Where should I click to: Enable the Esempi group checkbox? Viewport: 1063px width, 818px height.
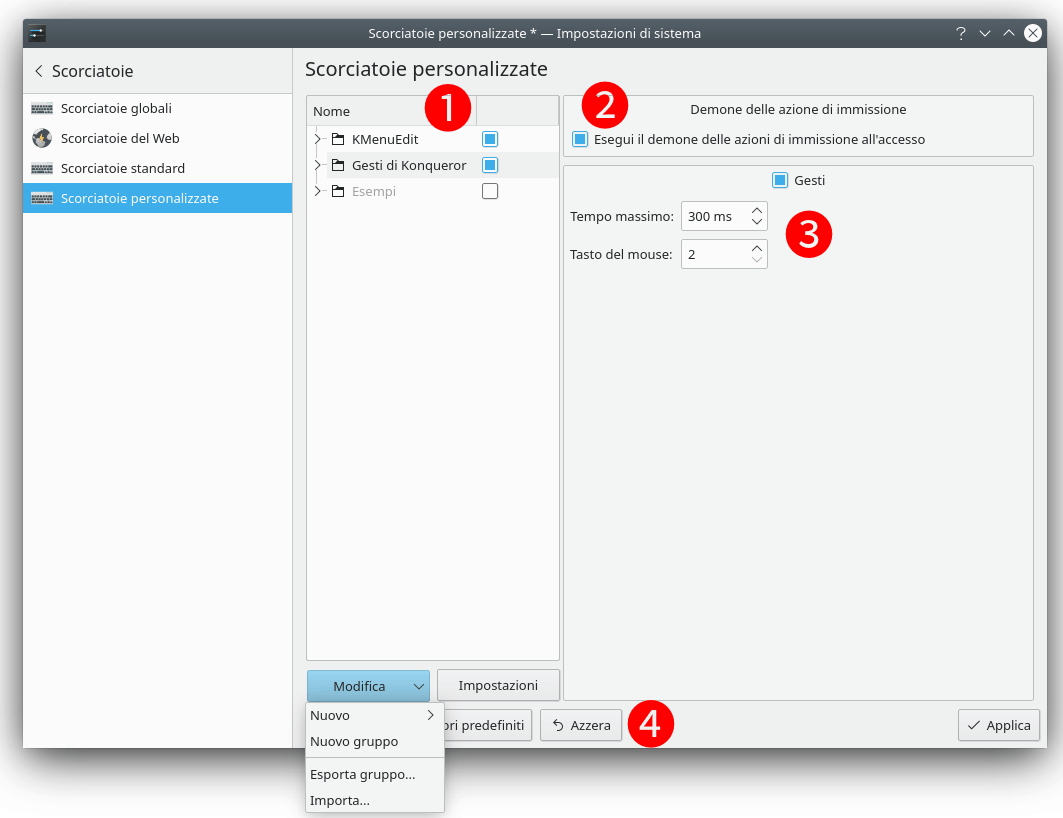coord(490,191)
